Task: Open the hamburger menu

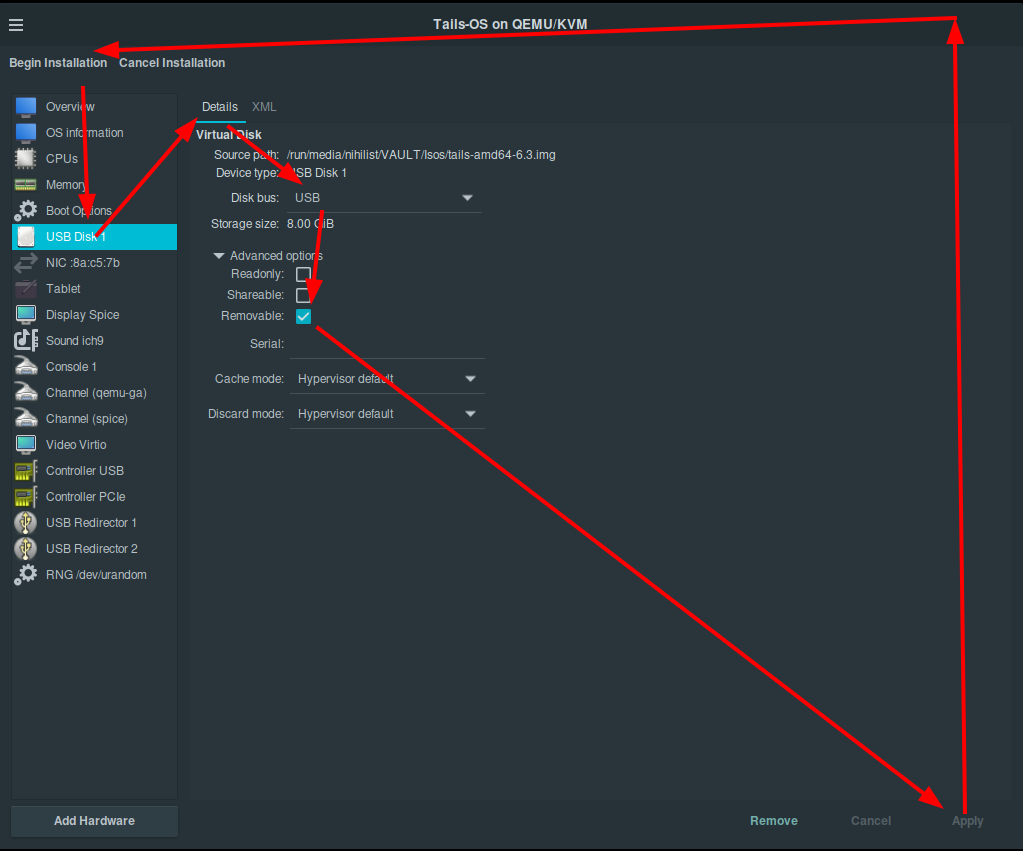Action: 16,25
